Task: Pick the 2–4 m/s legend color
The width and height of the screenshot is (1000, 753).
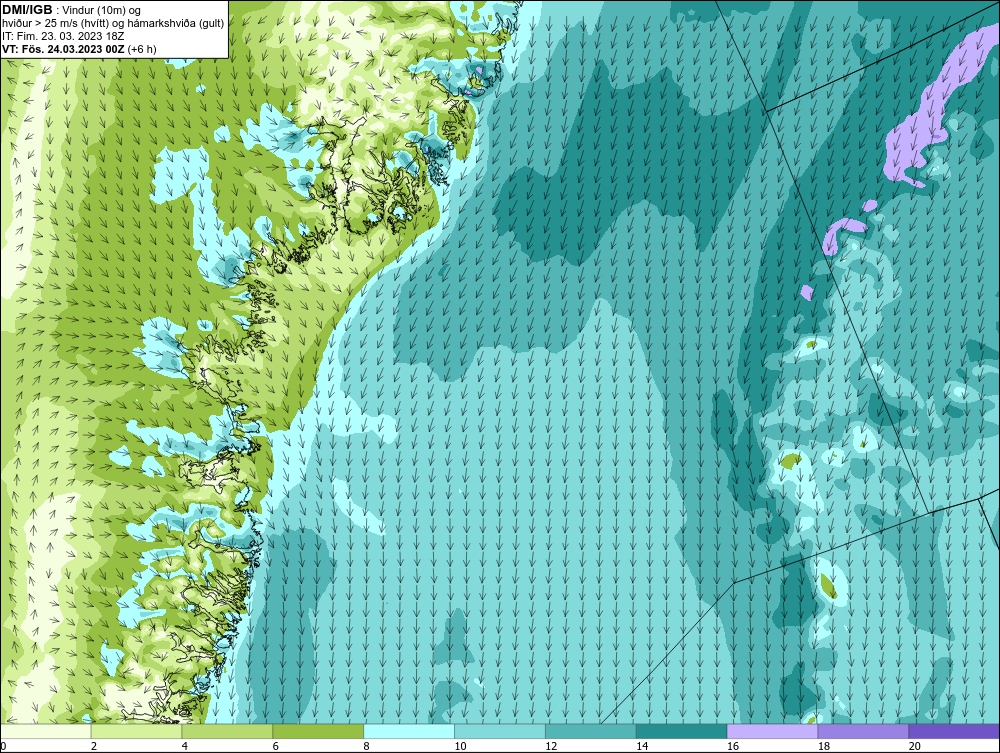Action: point(136,731)
